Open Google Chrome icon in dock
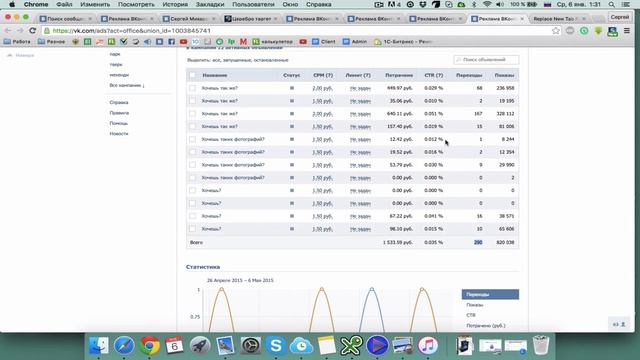 click(149, 346)
